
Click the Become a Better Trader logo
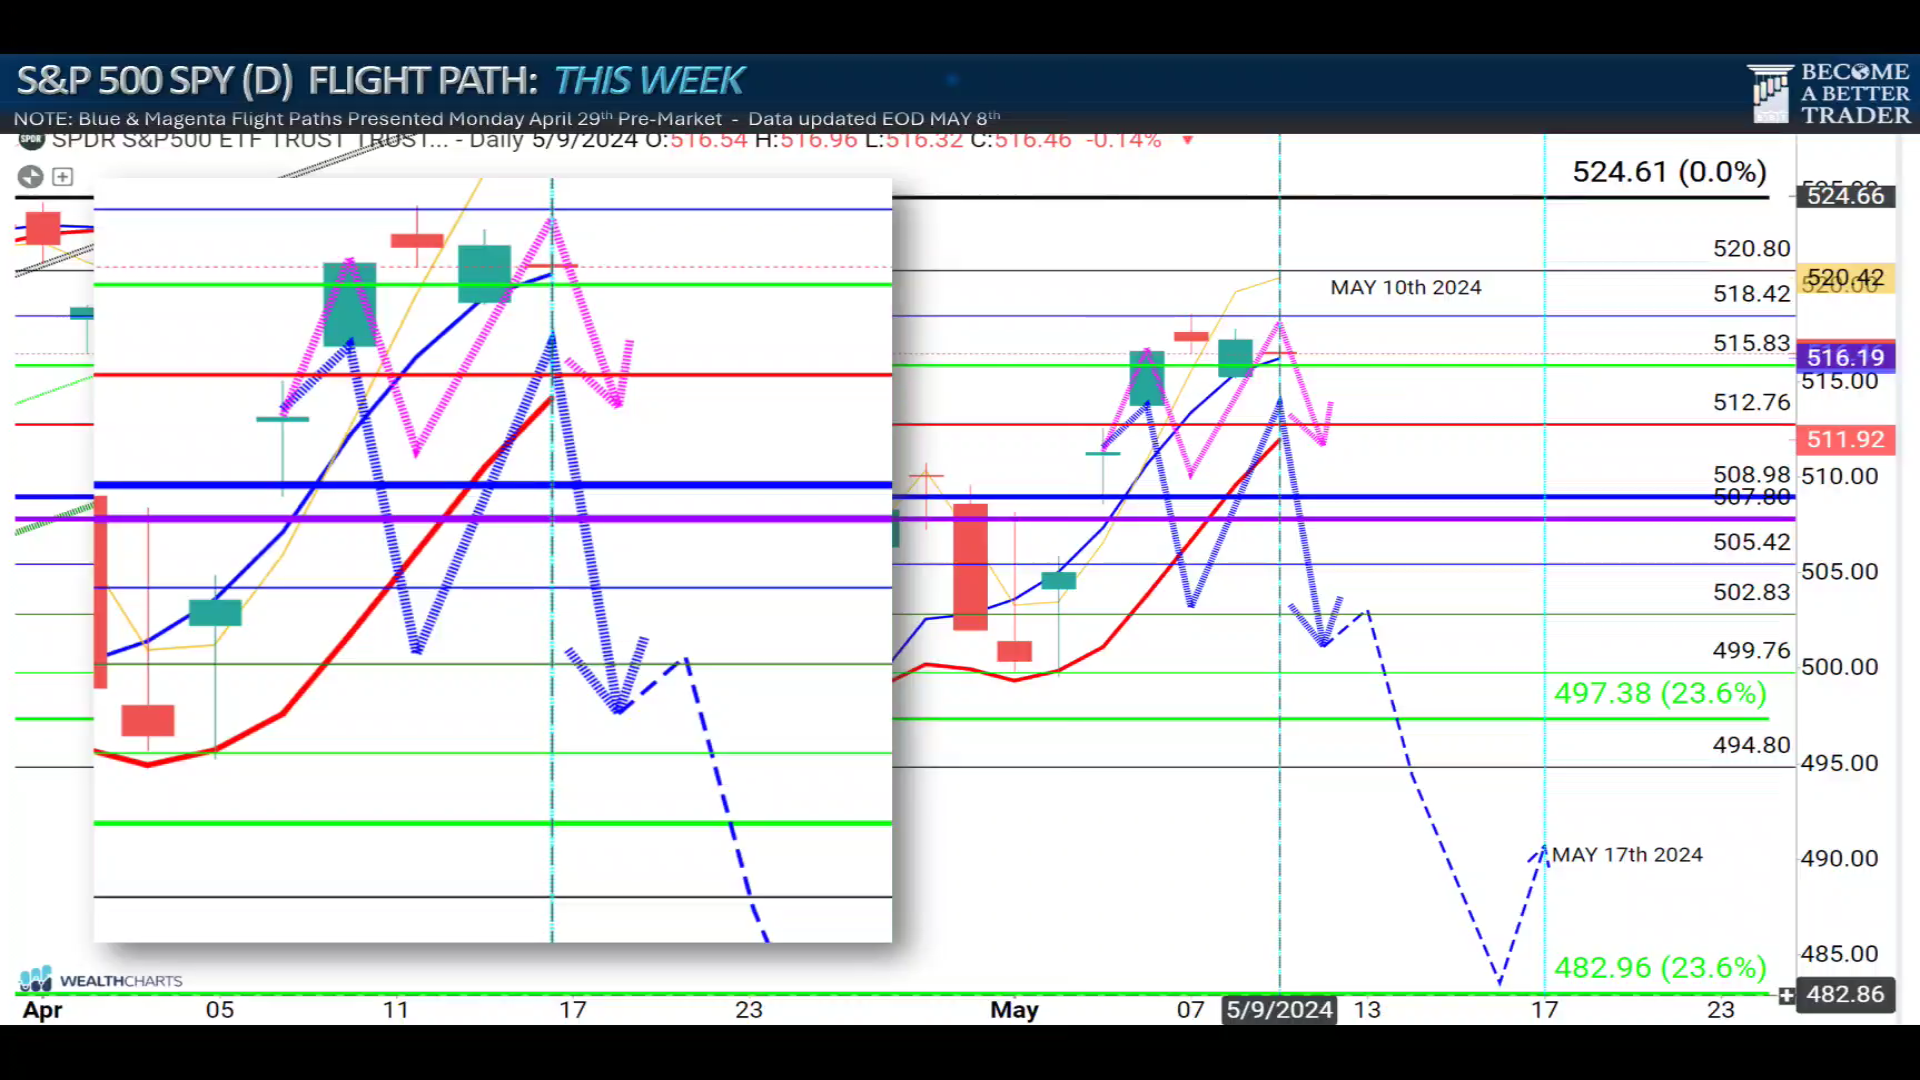[x=1829, y=94]
